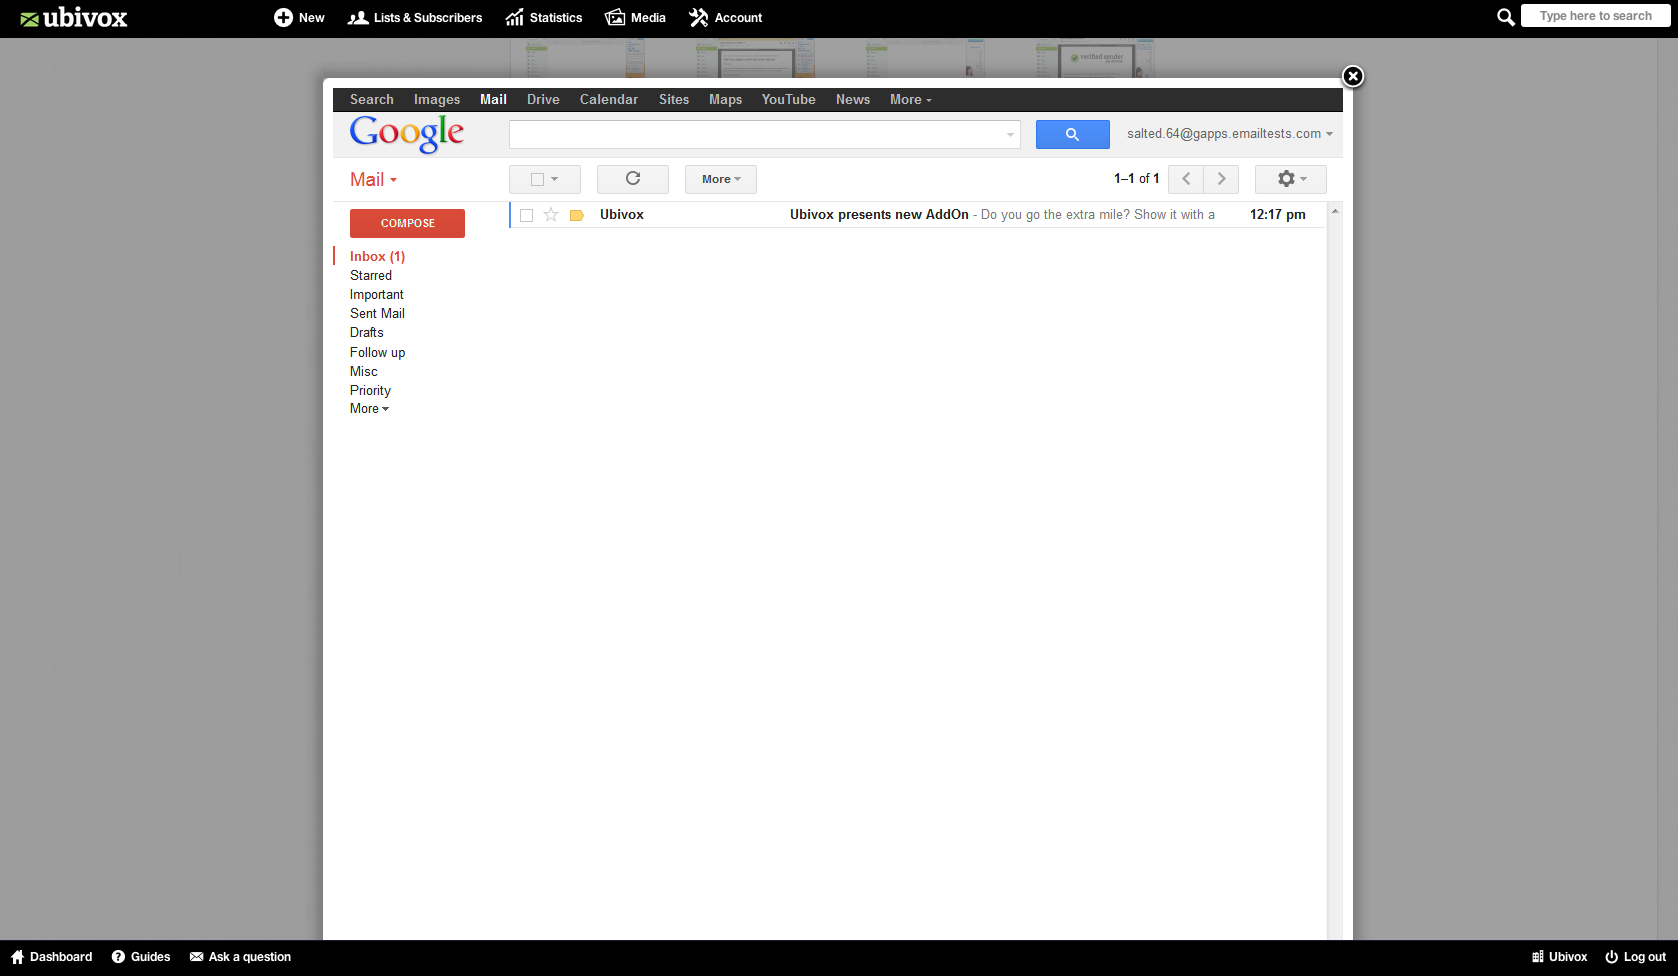Open Guides in the bottom bar
Screen dimensions: 1678x976
(141, 957)
